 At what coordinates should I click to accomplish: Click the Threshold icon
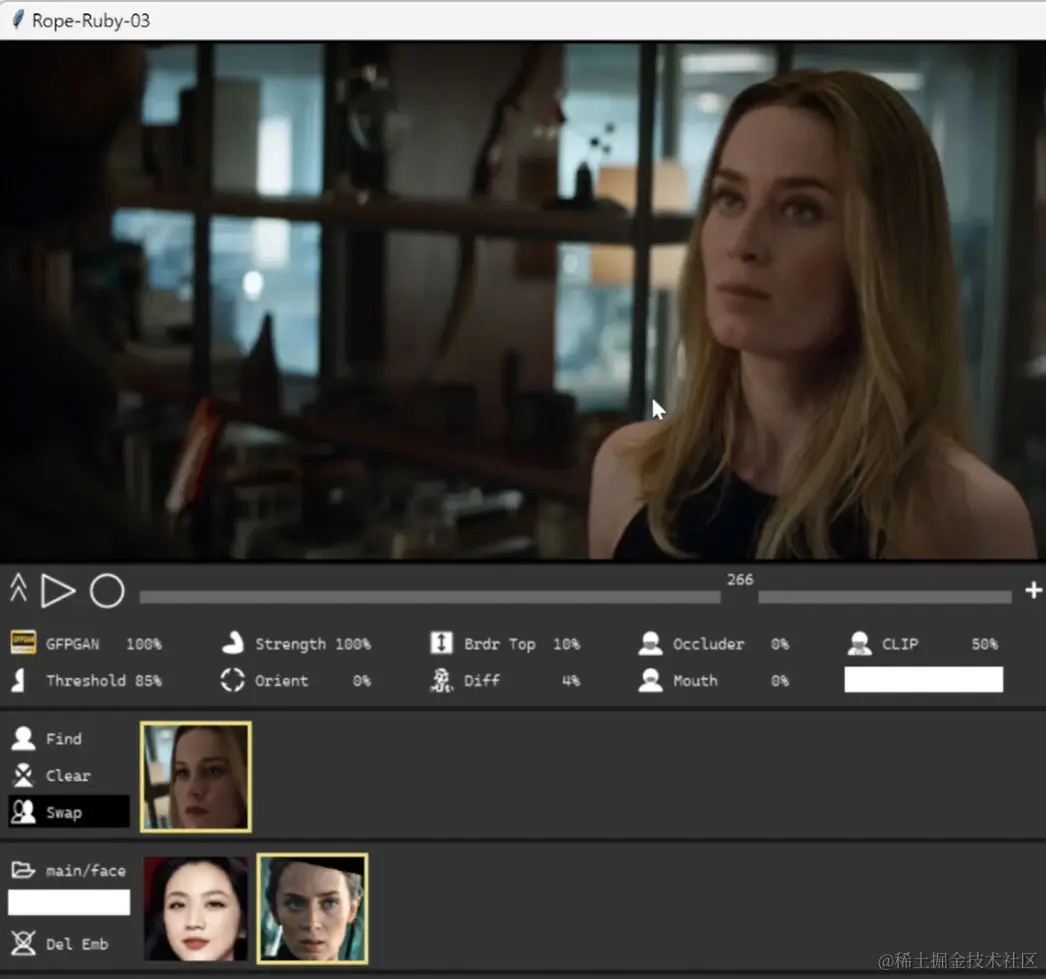click(19, 680)
